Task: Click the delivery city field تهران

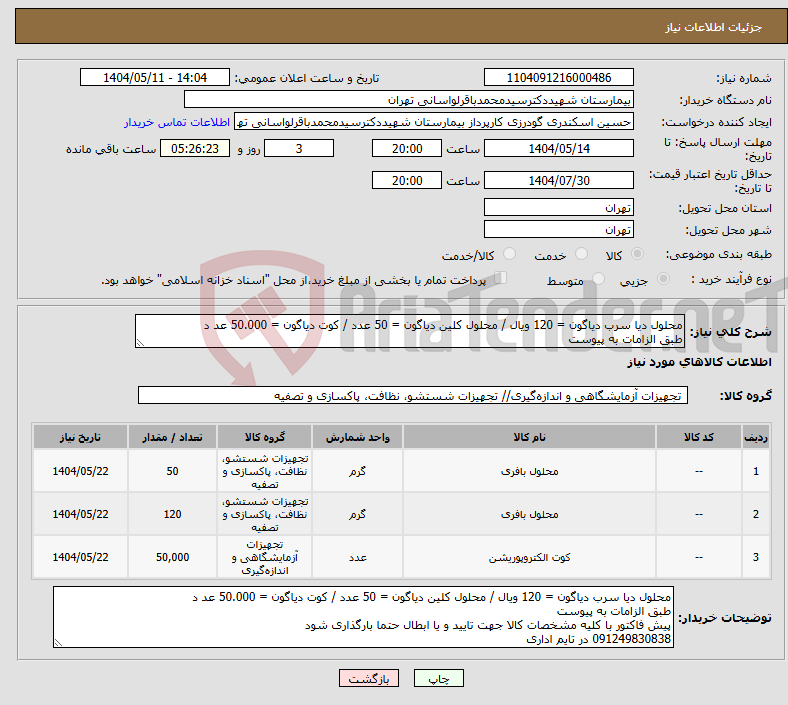Action: click(x=558, y=230)
